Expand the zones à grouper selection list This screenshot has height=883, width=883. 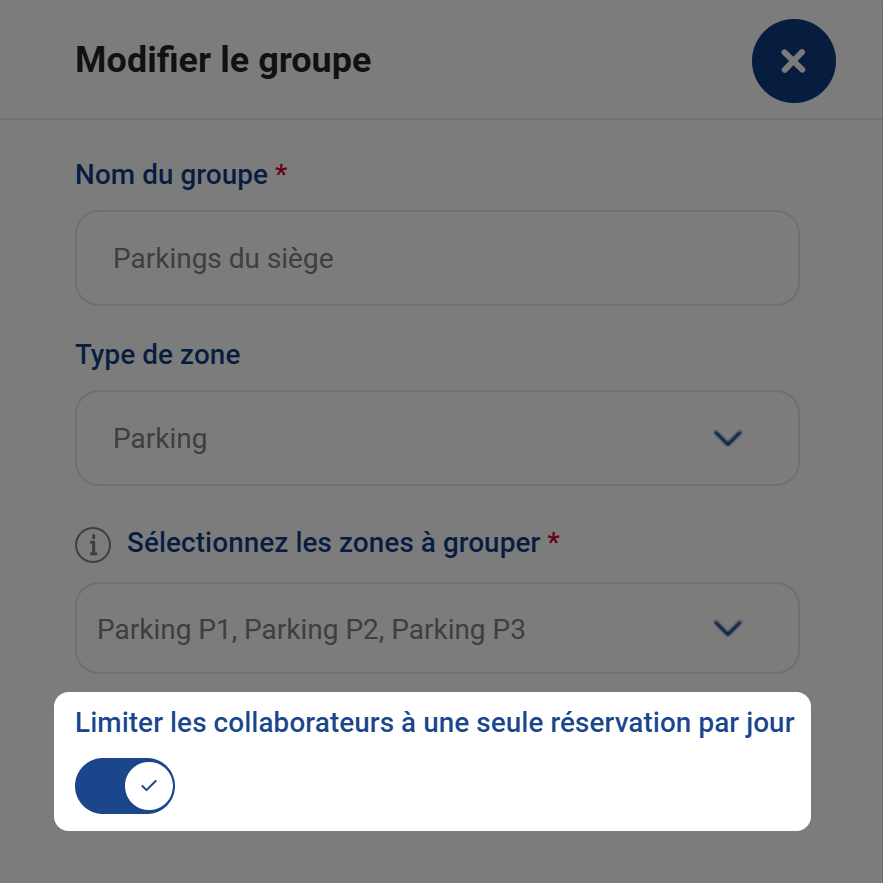point(437,628)
